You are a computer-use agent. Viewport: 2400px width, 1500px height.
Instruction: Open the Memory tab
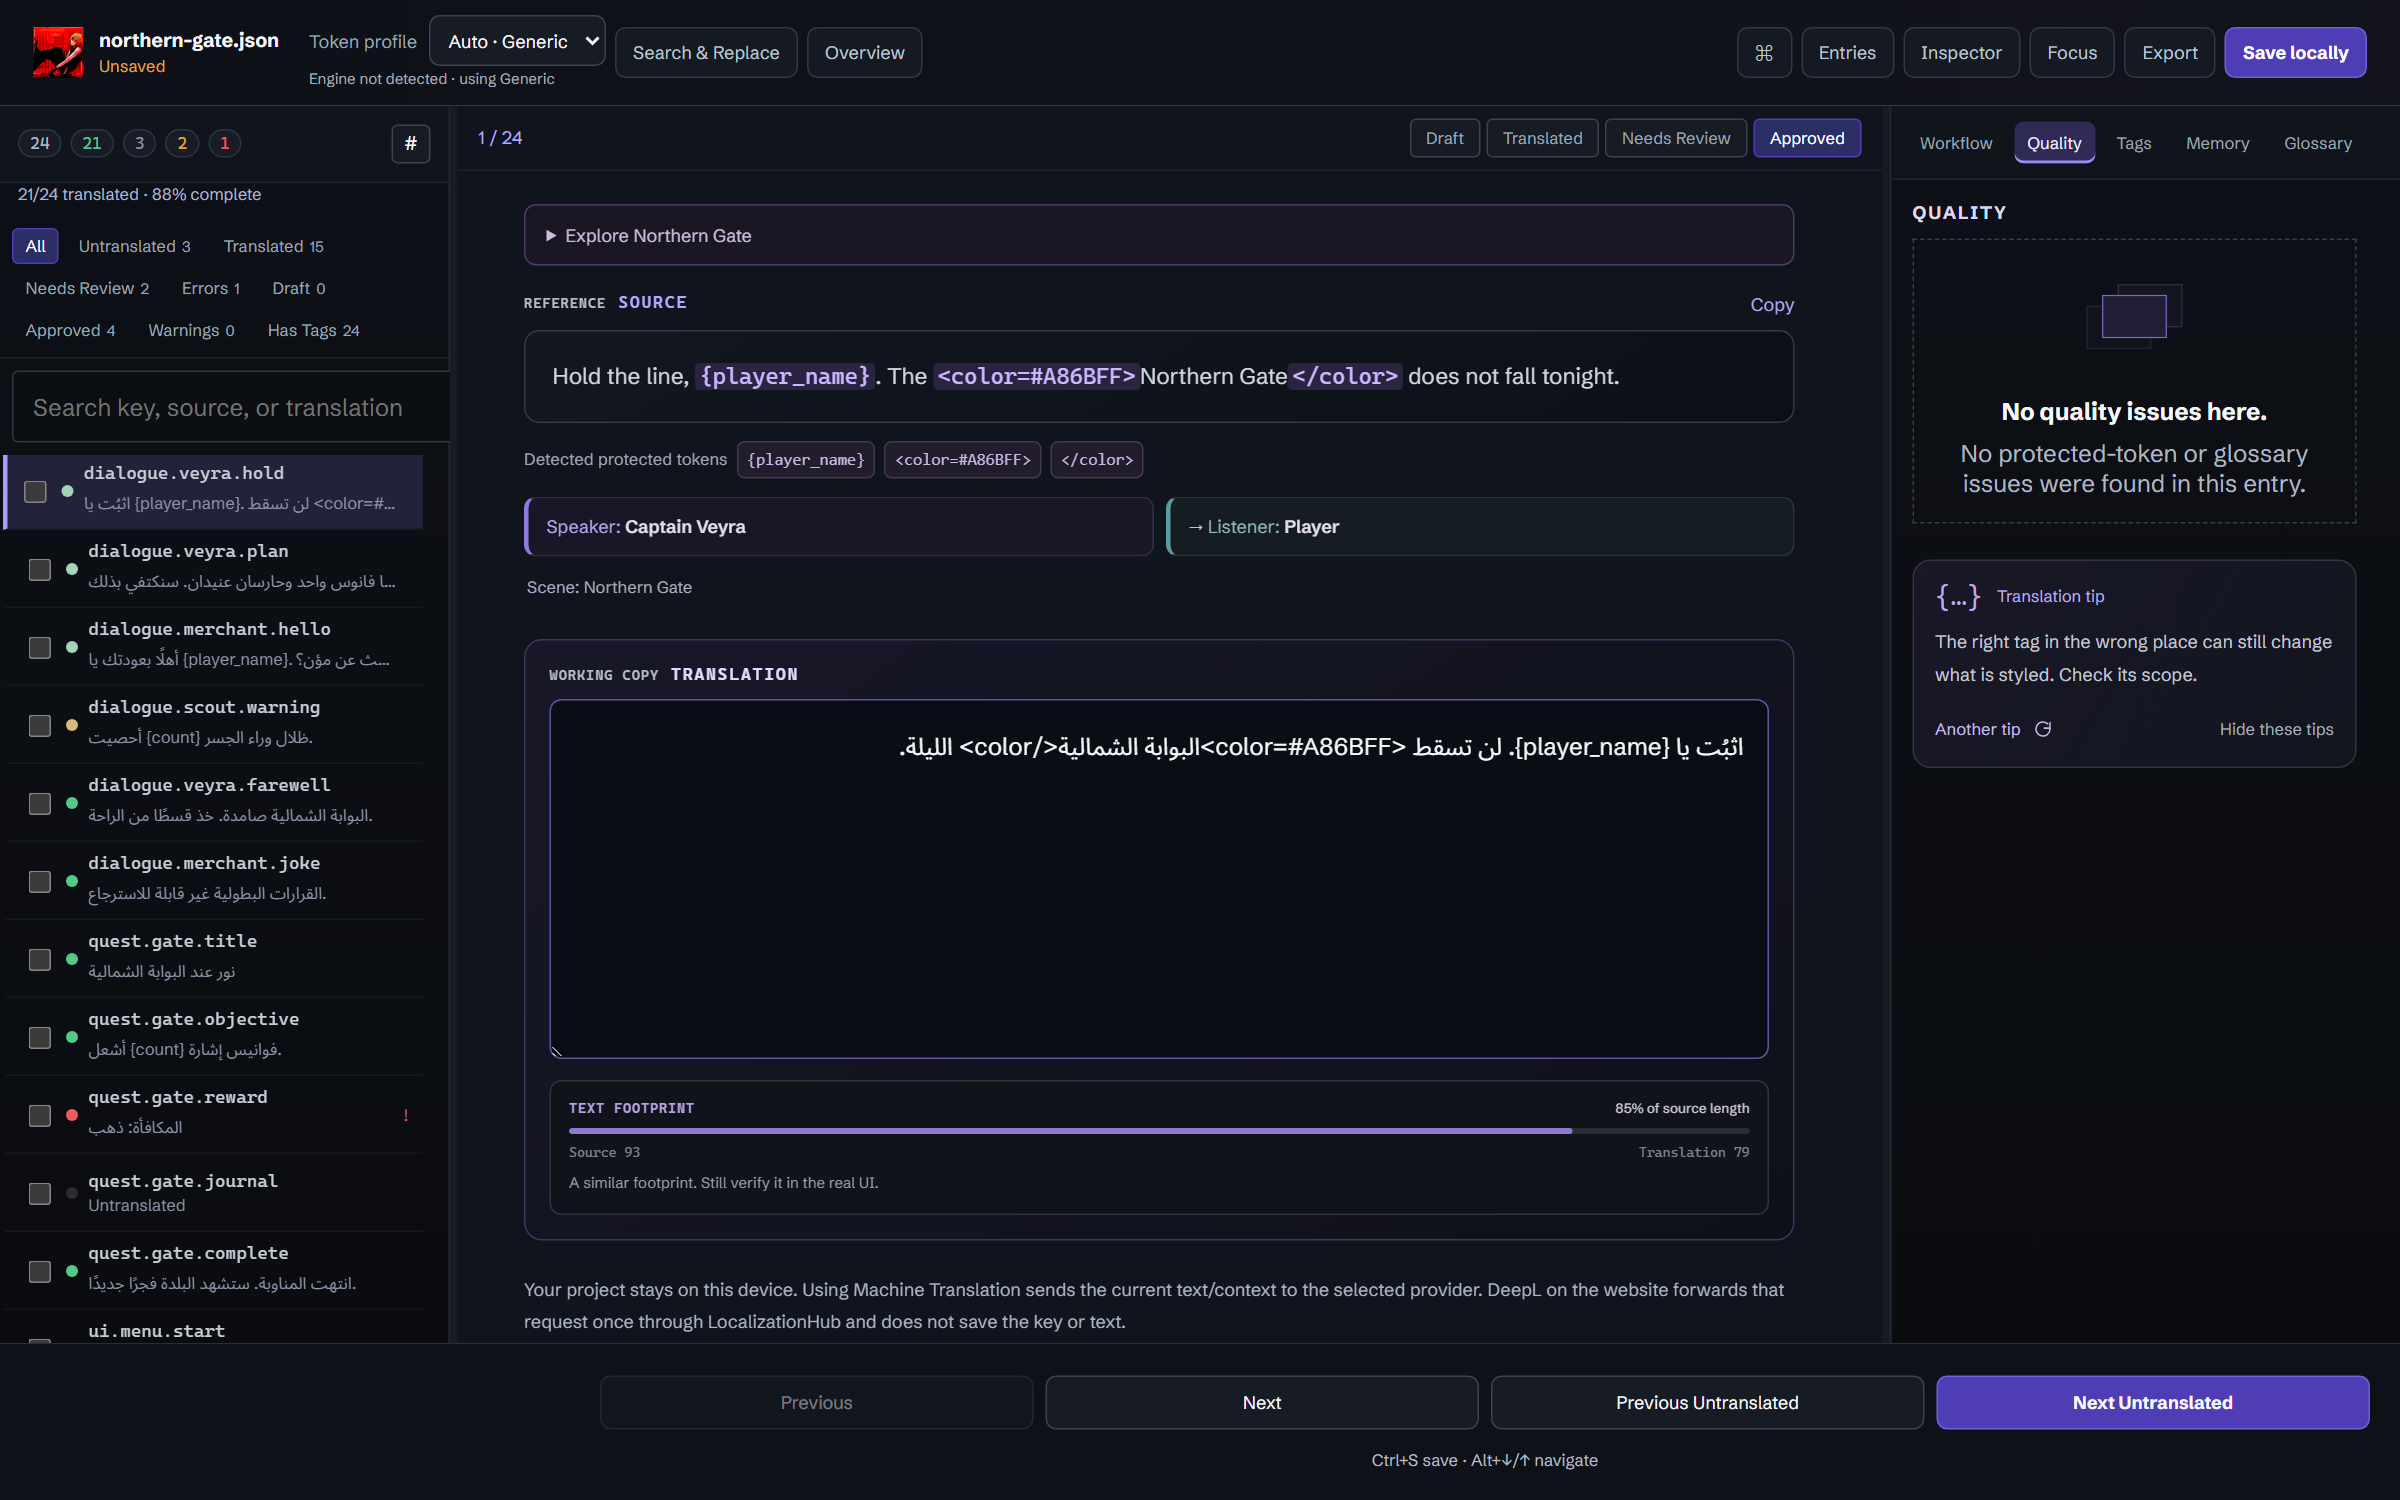tap(2217, 143)
